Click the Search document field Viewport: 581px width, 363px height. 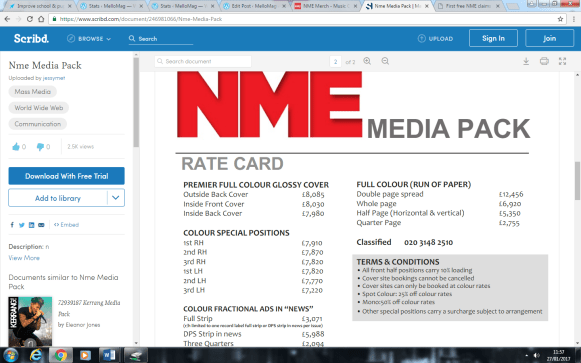click(203, 61)
